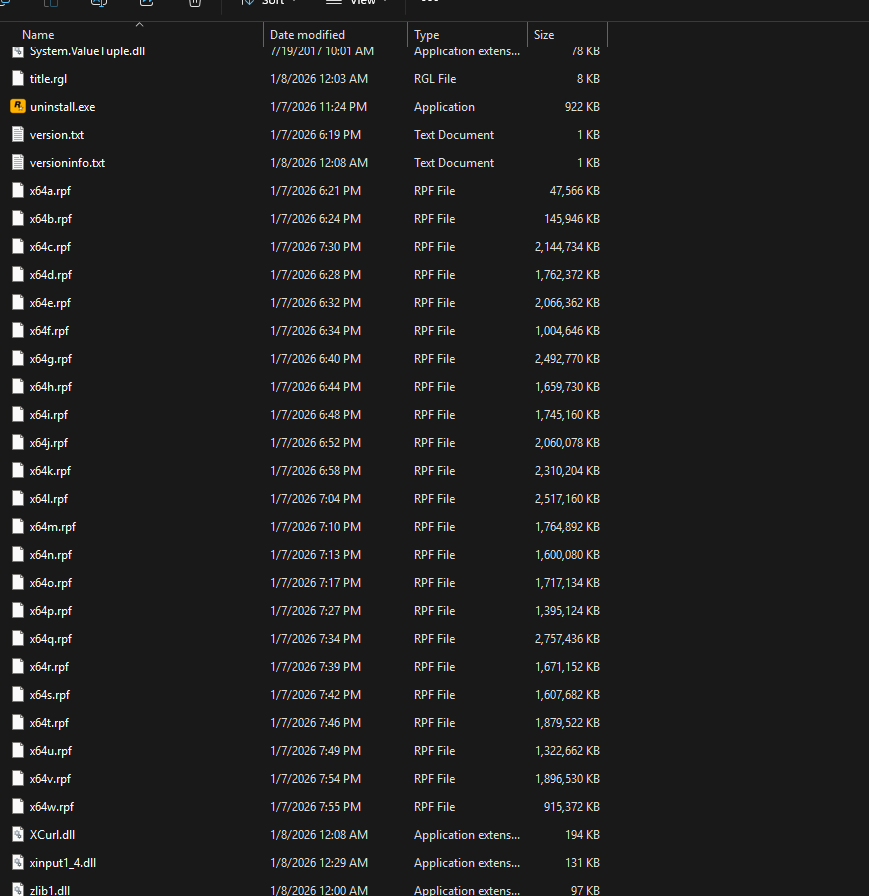Select the uninstall.exe Rockstar icon
Image resolution: width=869 pixels, height=896 pixels.
tap(17, 107)
